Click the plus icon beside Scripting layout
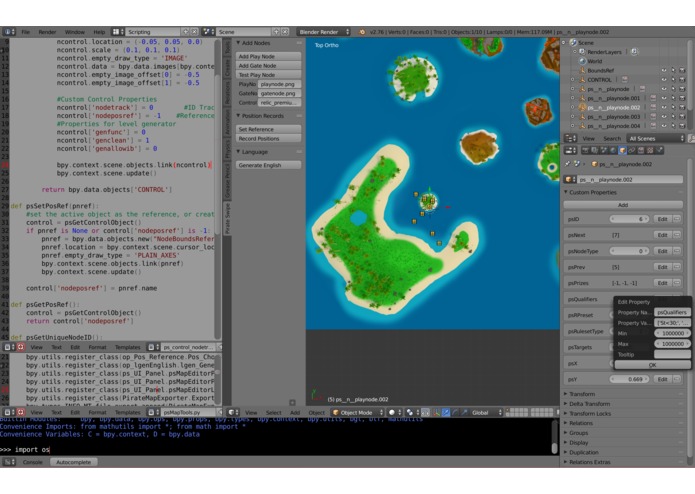695x494 pixels. (186, 32)
